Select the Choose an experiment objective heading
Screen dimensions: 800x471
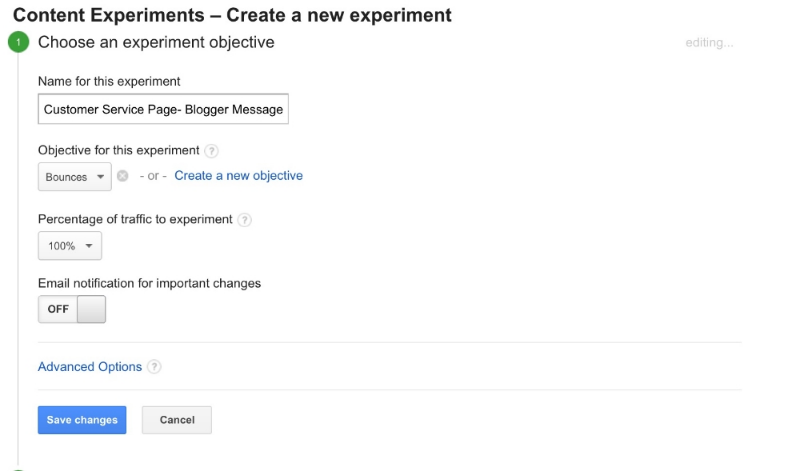(x=156, y=42)
